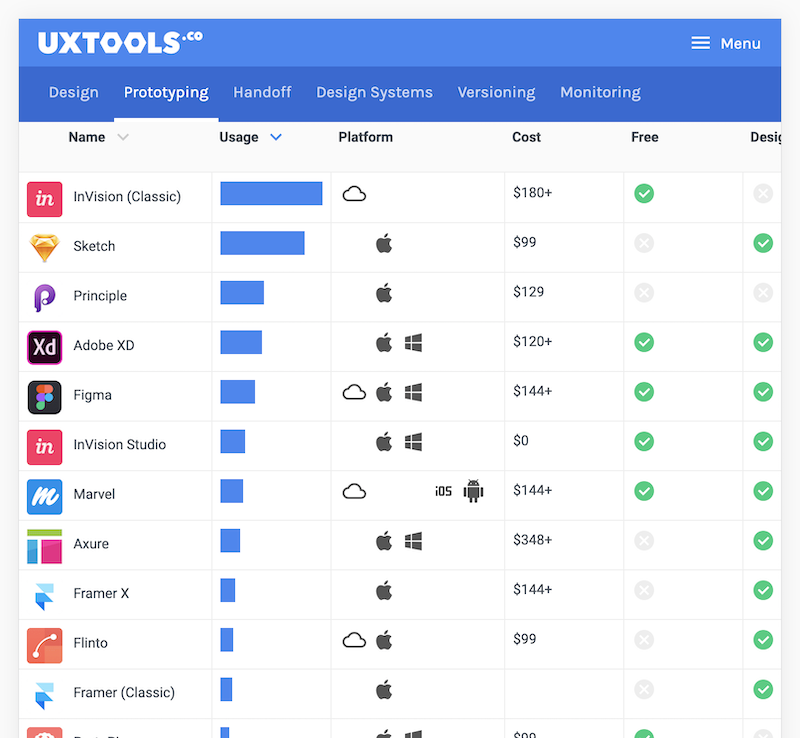
Task: Click the Framer (Classic) icon
Action: tap(44, 696)
